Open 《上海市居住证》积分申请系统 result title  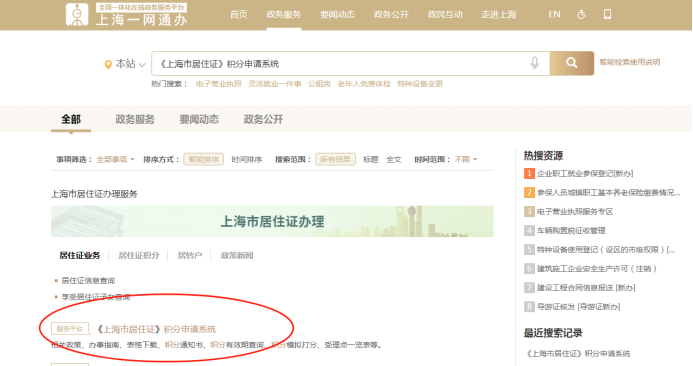(x=156, y=329)
